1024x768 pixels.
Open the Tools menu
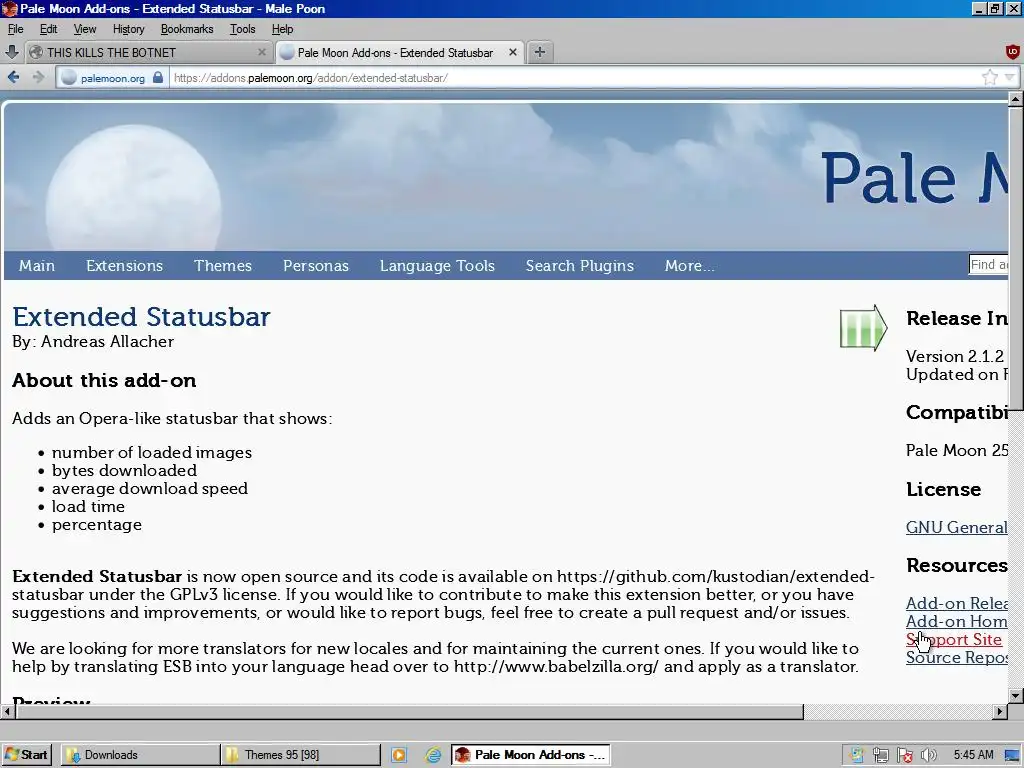click(242, 29)
